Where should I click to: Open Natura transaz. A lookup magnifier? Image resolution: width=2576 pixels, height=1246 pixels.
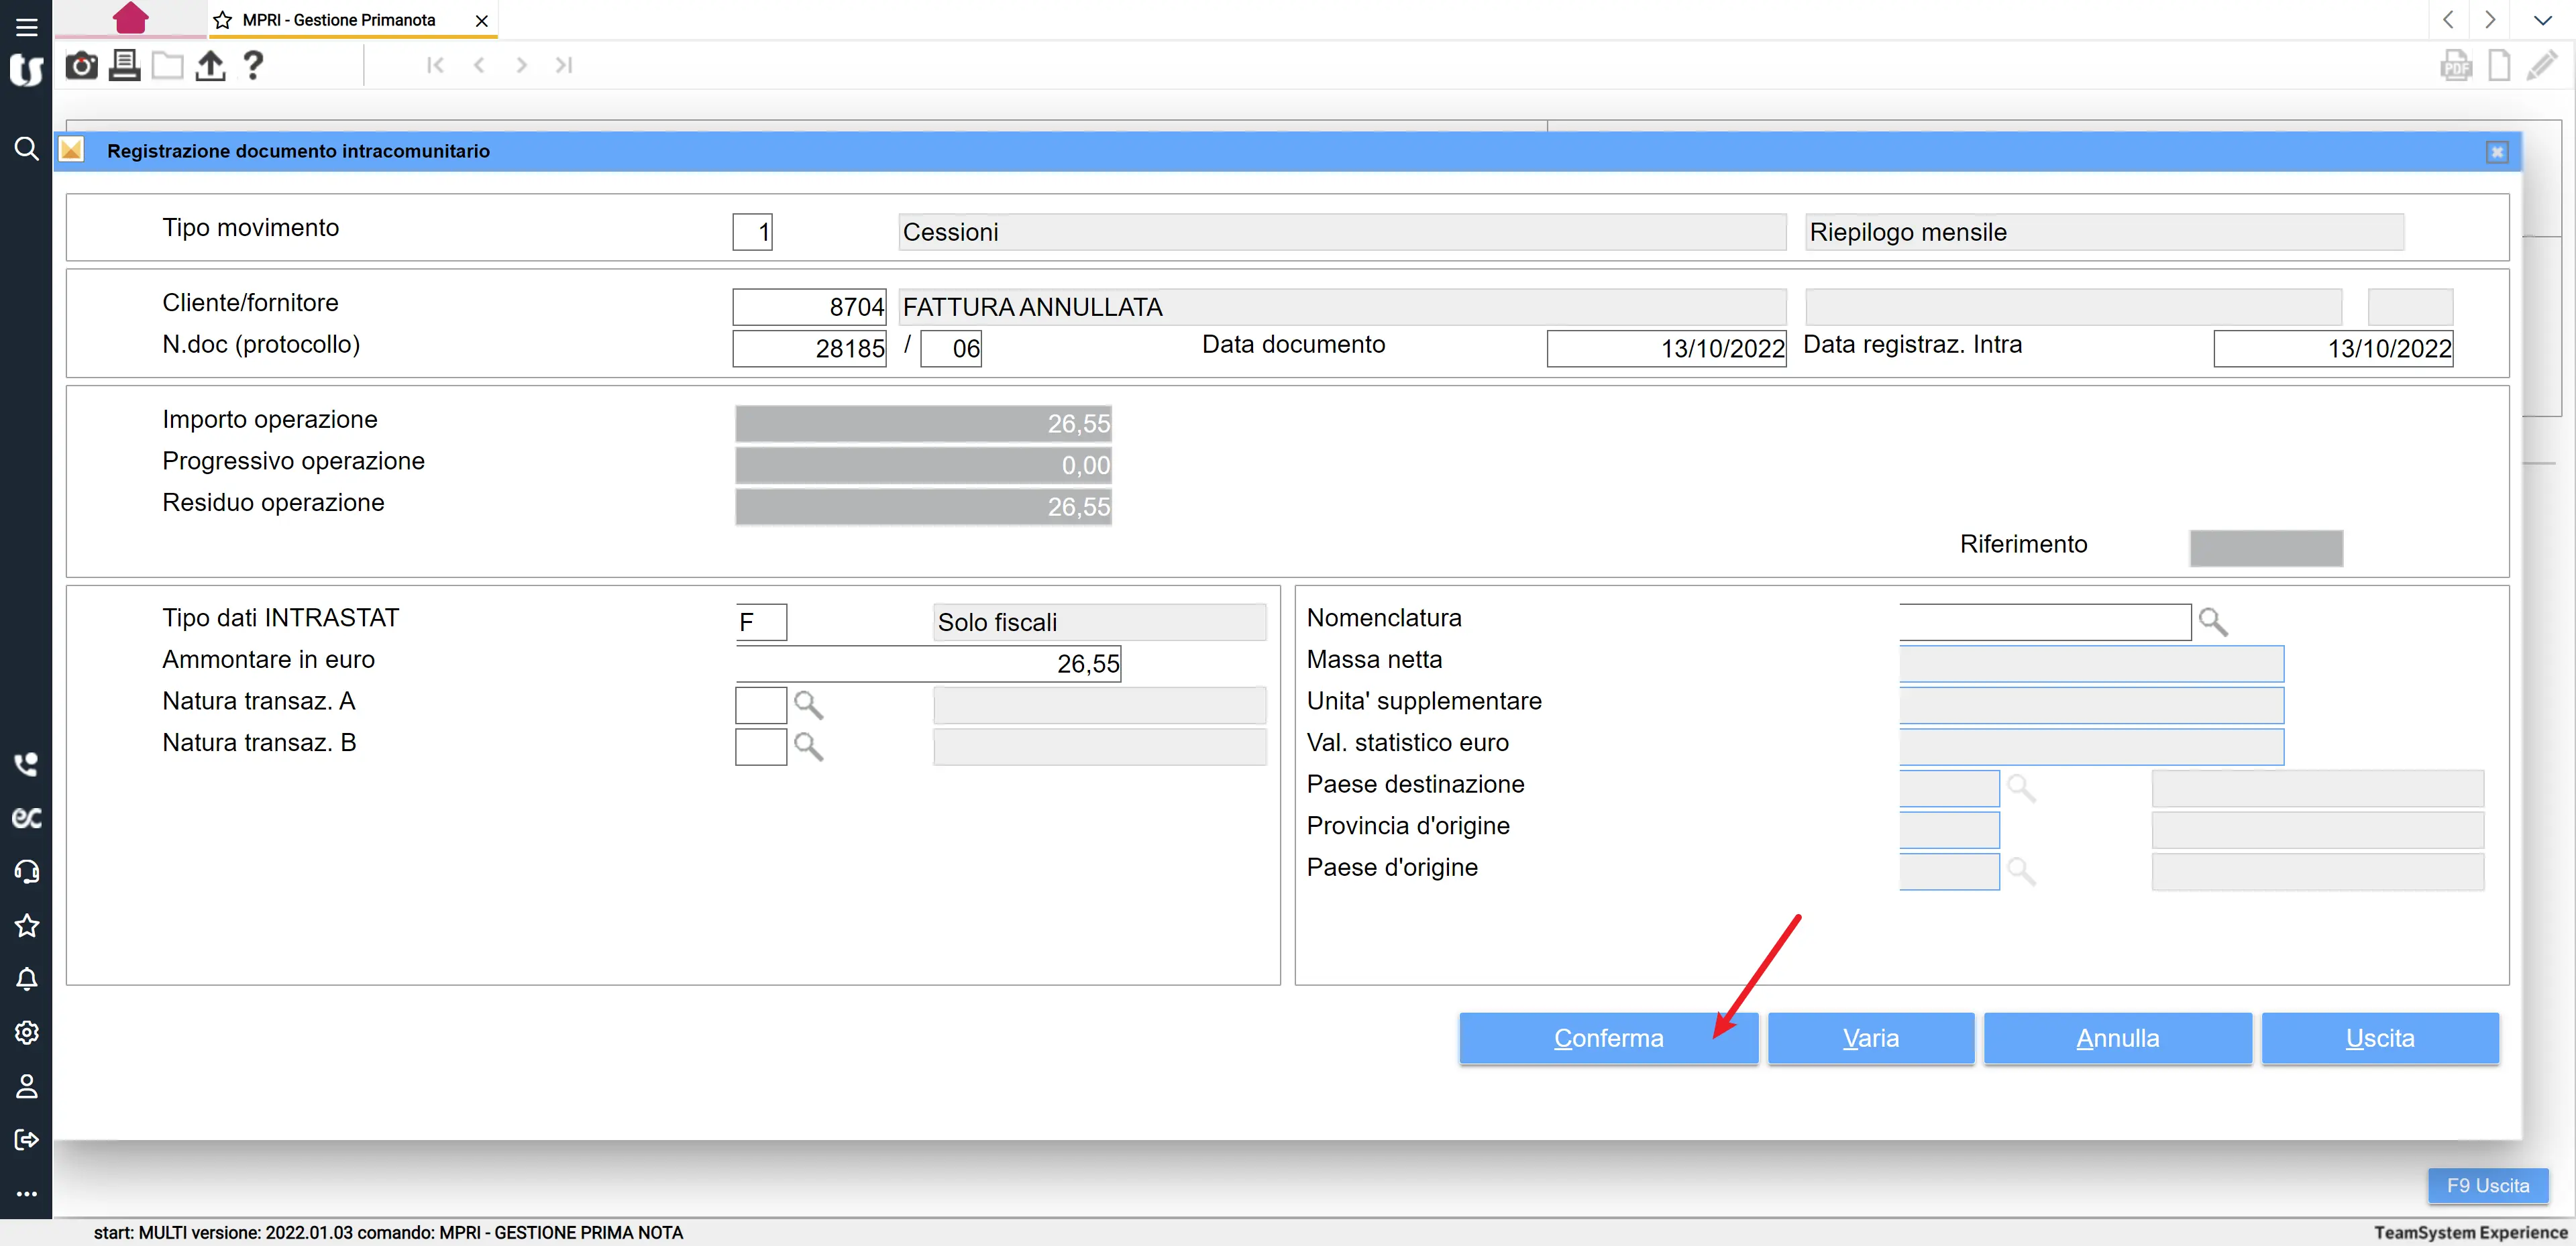pos(808,705)
